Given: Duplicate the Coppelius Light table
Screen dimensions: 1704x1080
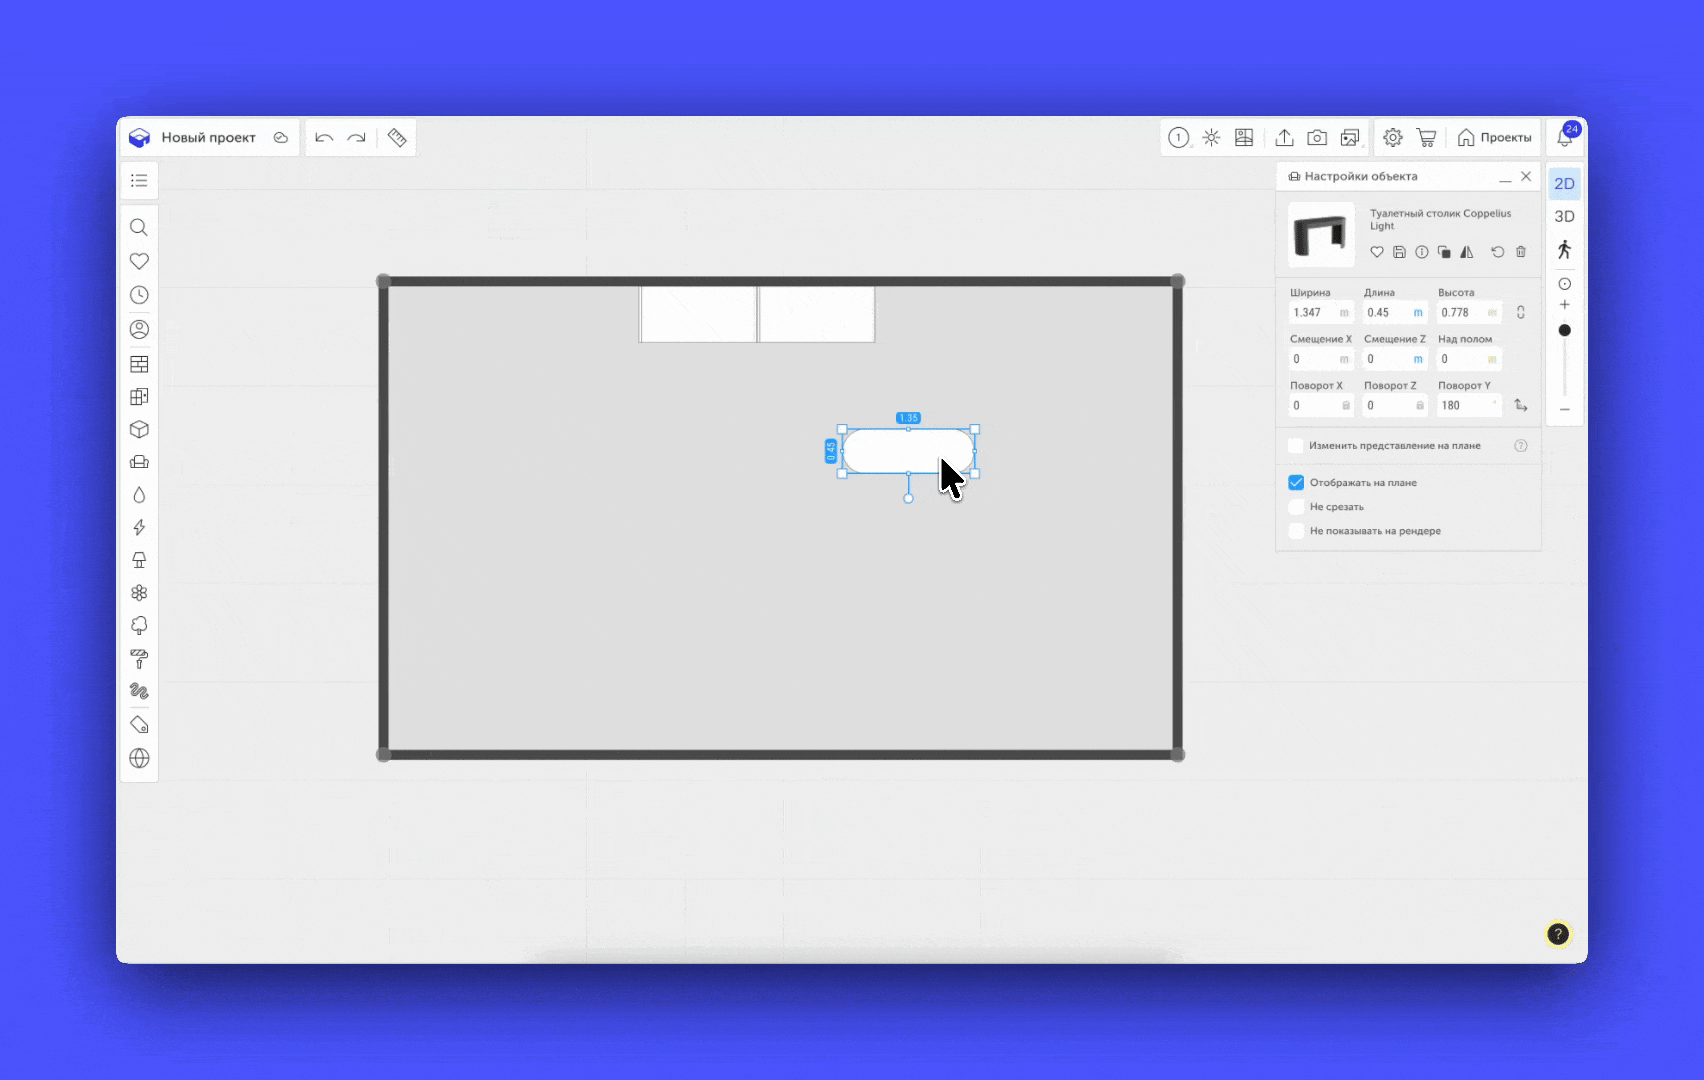Looking at the screenshot, I should (x=1444, y=252).
